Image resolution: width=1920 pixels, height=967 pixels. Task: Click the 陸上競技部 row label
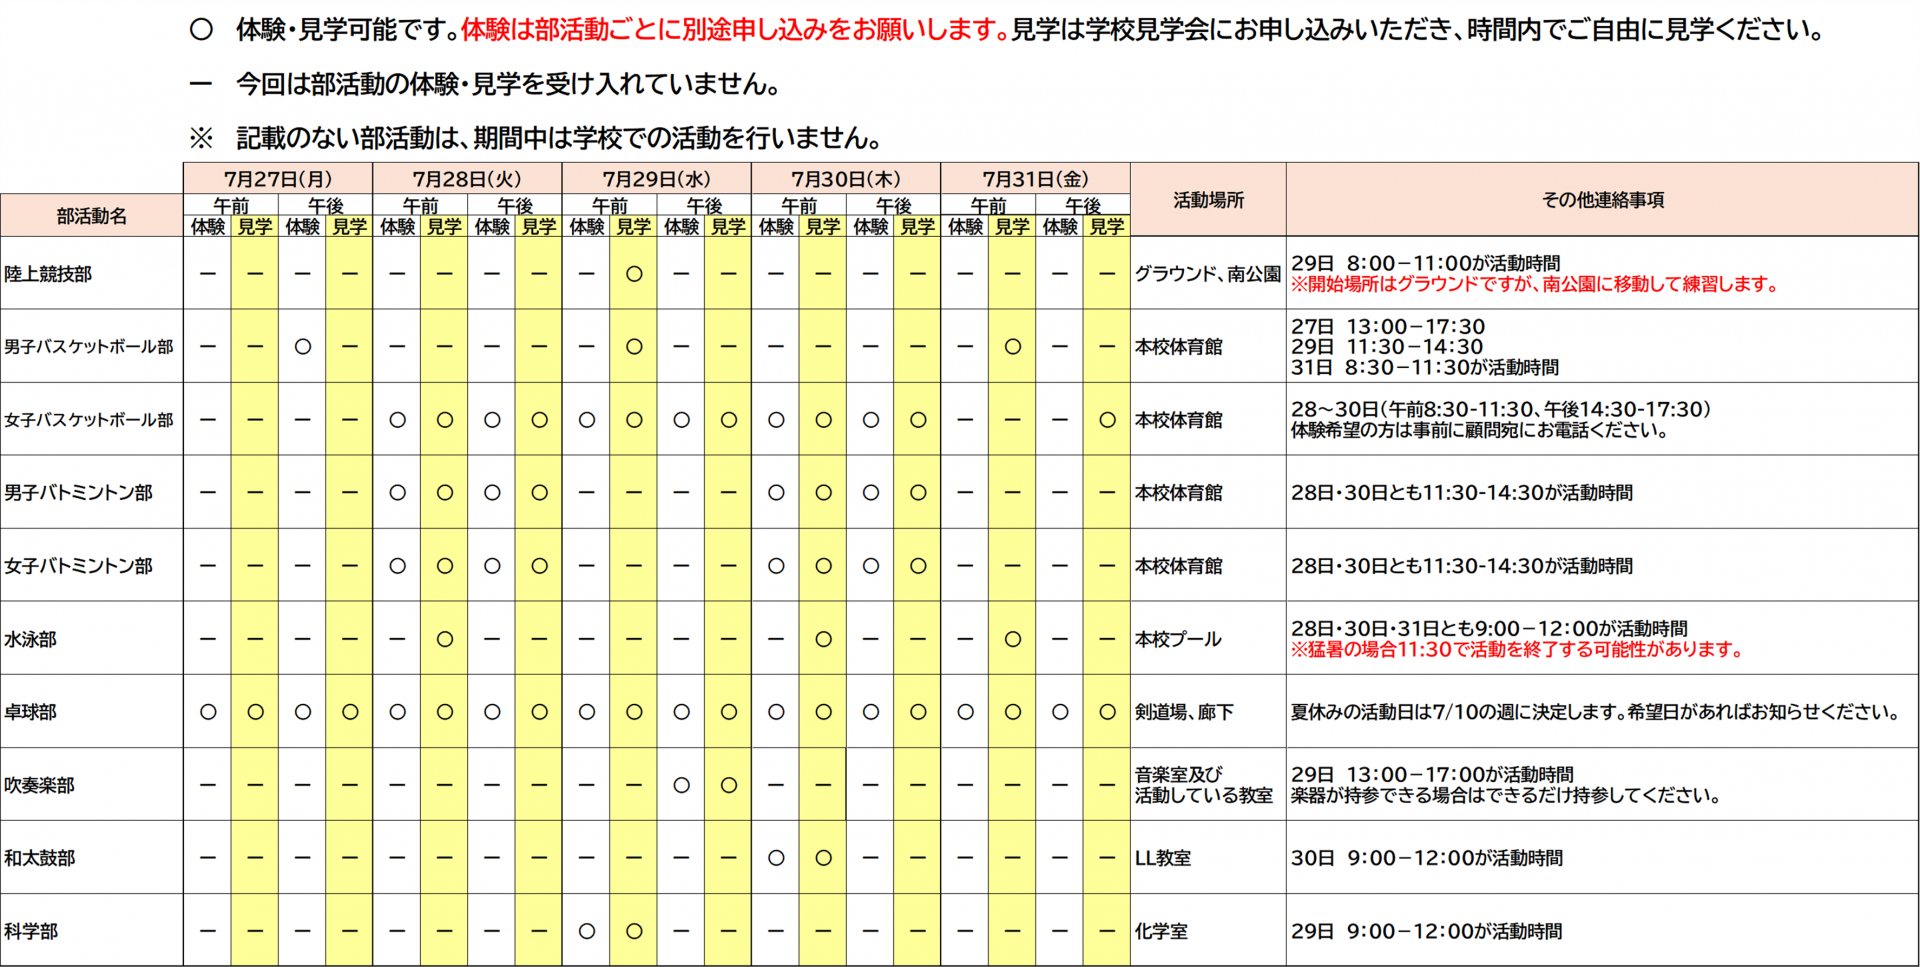point(48,274)
